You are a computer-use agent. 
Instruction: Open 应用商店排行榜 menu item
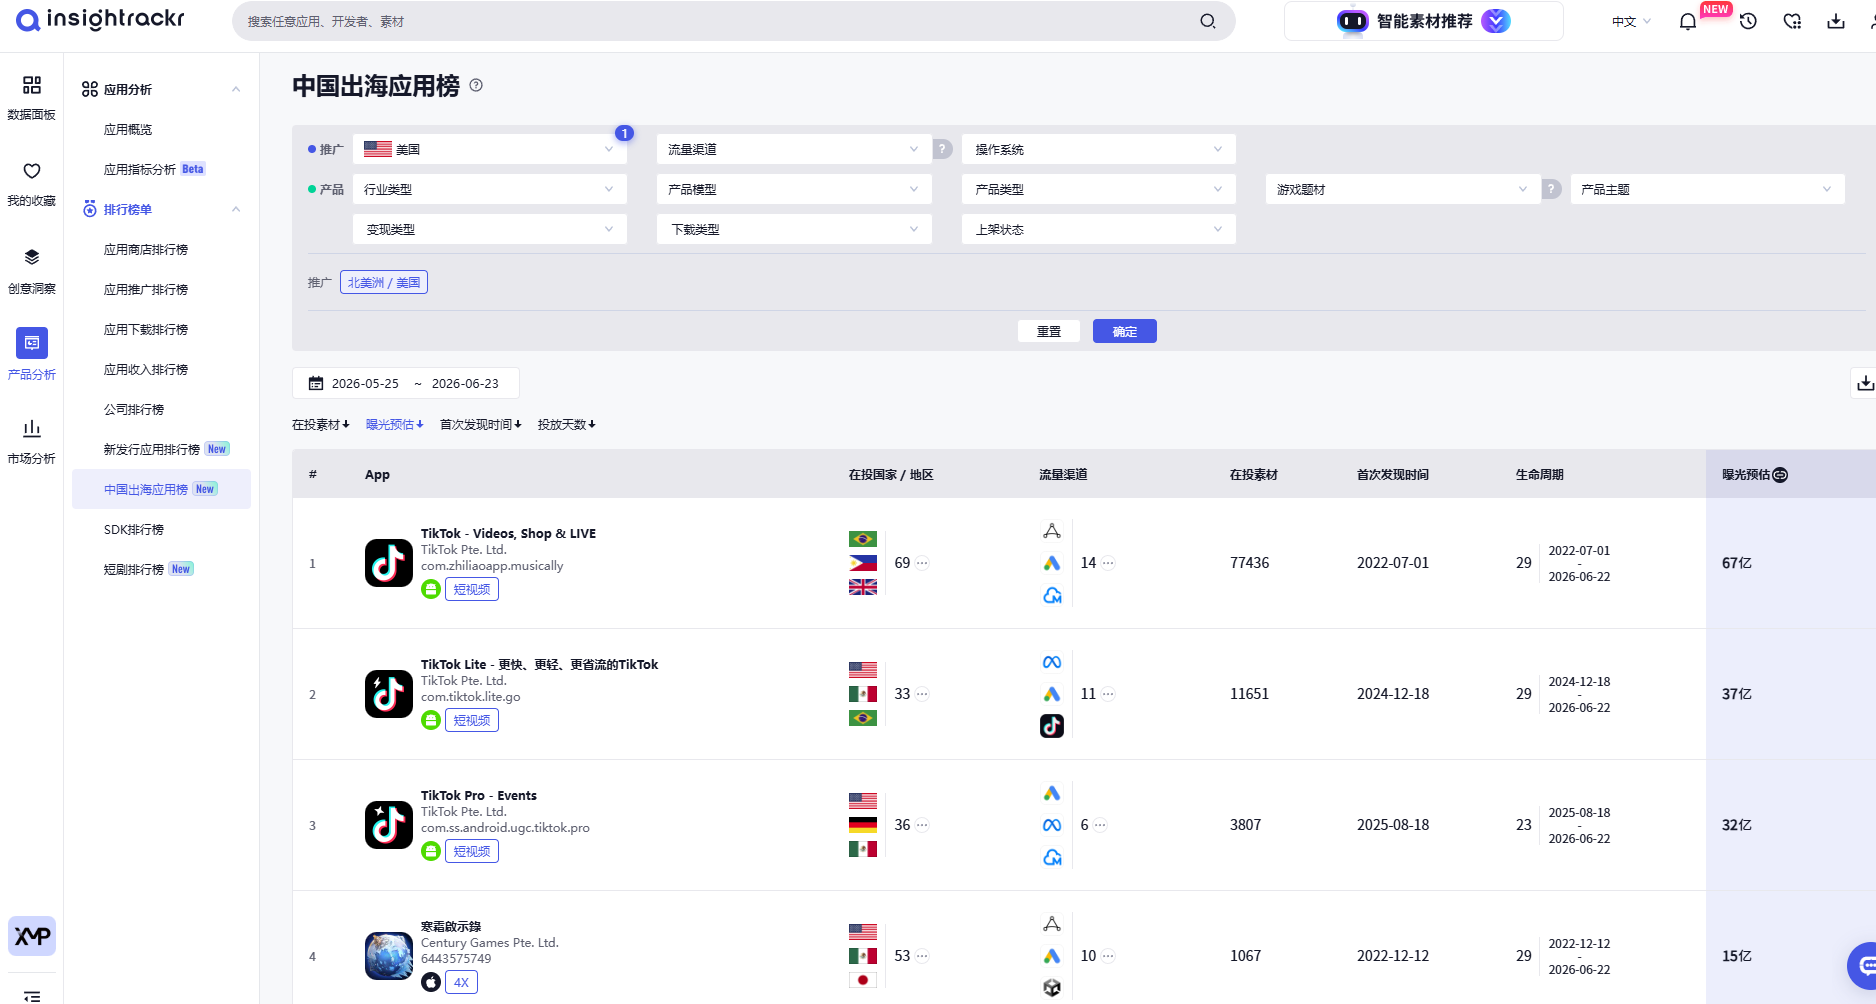(x=146, y=249)
